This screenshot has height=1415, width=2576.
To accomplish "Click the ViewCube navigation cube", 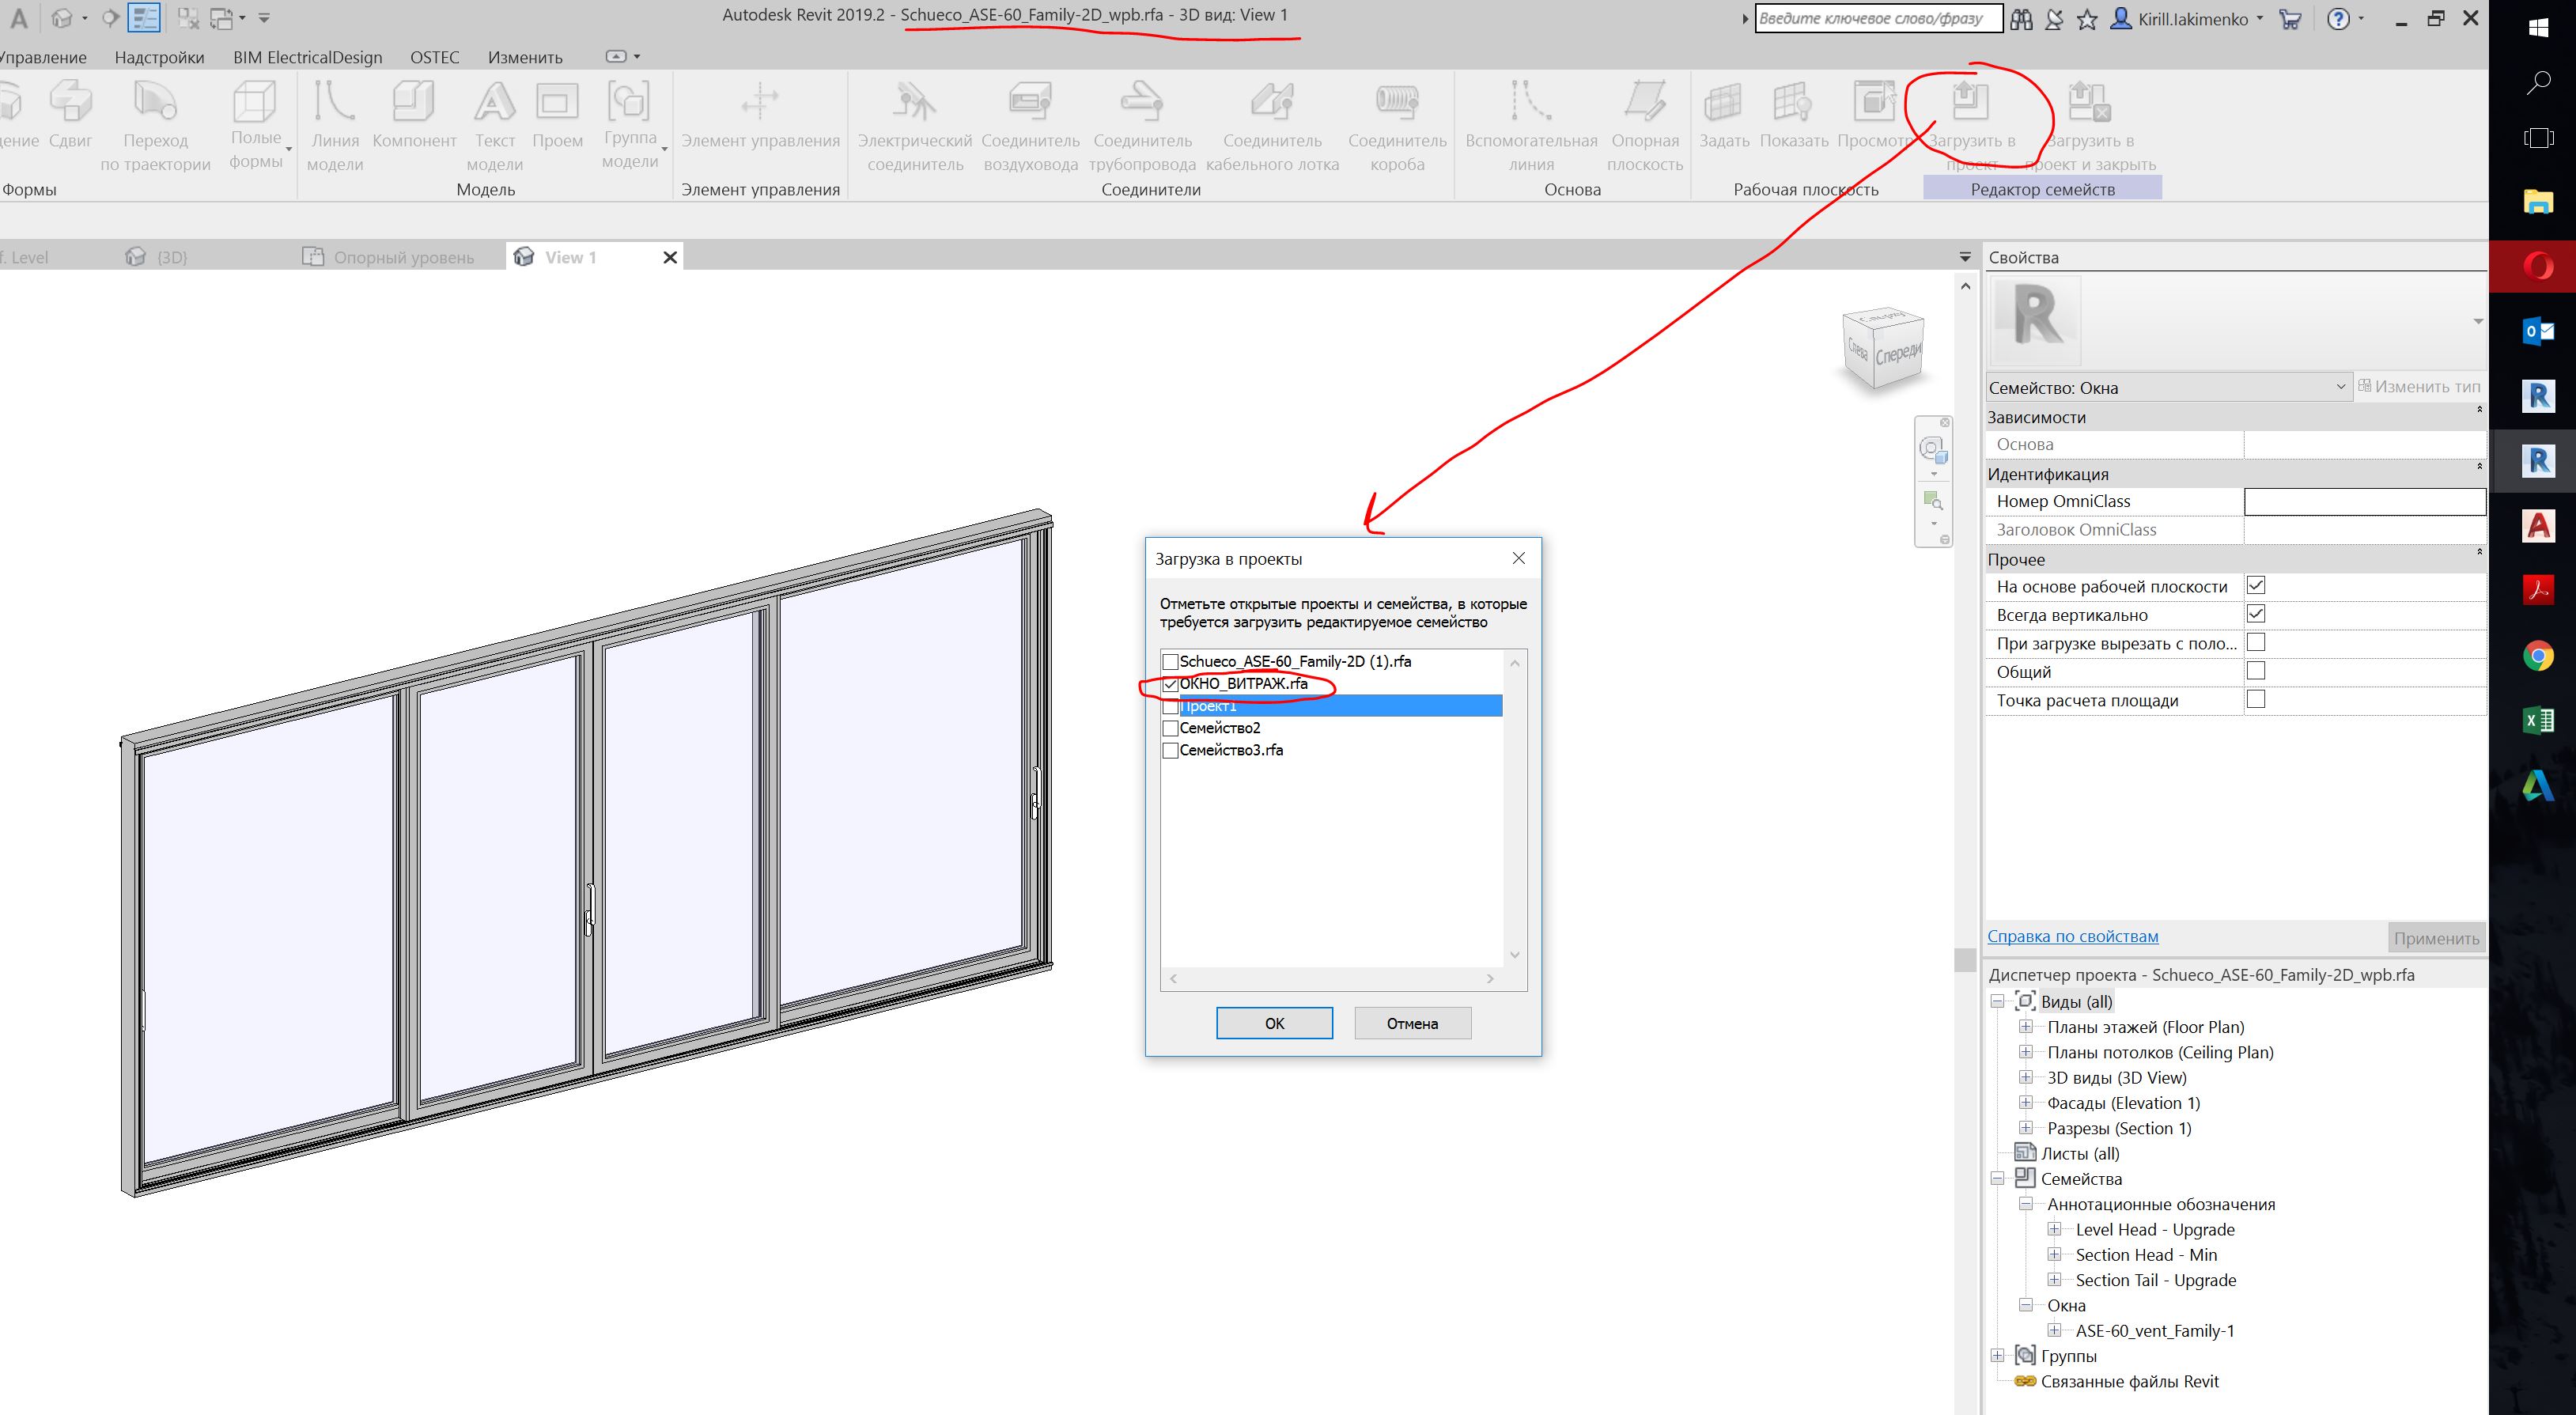I will coord(1884,349).
